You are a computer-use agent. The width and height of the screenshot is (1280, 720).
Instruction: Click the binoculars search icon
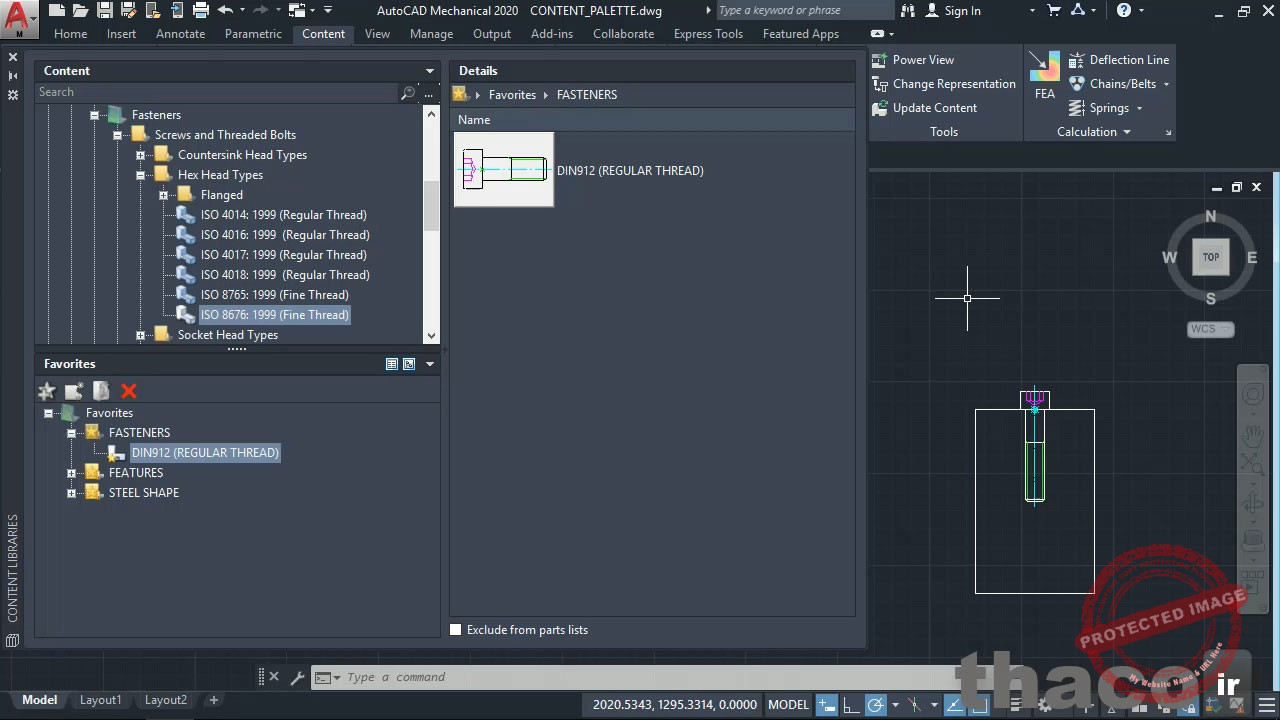(908, 11)
